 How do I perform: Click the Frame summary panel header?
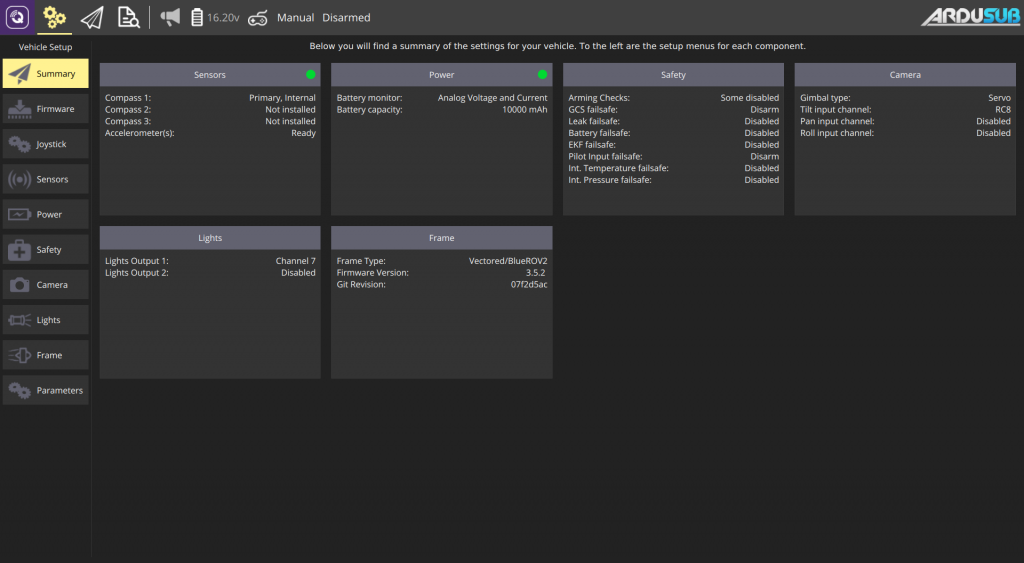441,238
